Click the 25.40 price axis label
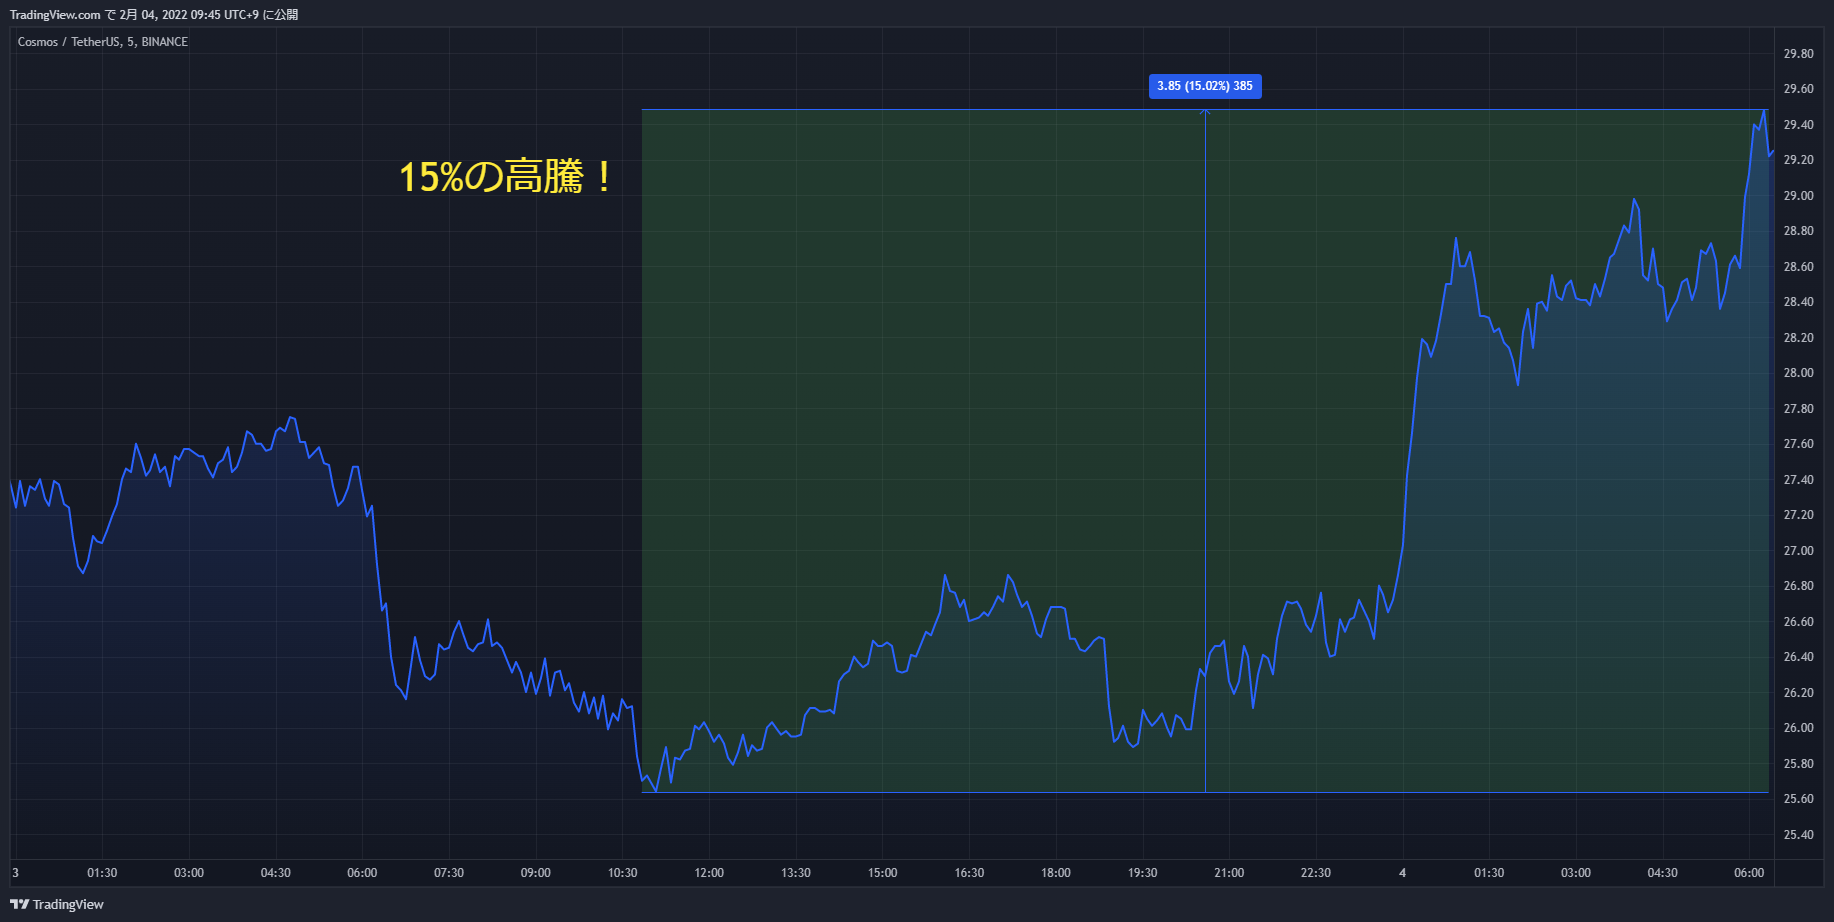Image resolution: width=1834 pixels, height=922 pixels. [x=1798, y=835]
